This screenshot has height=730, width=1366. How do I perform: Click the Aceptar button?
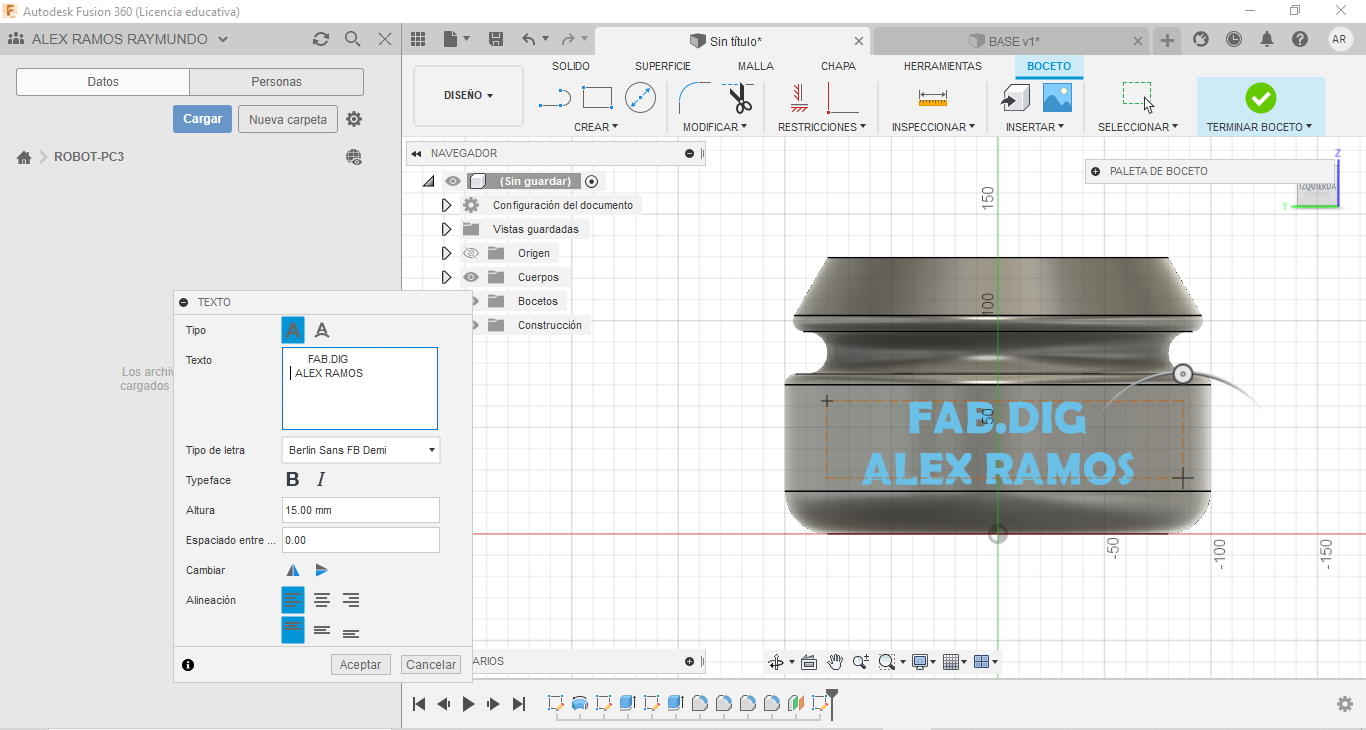coord(360,665)
